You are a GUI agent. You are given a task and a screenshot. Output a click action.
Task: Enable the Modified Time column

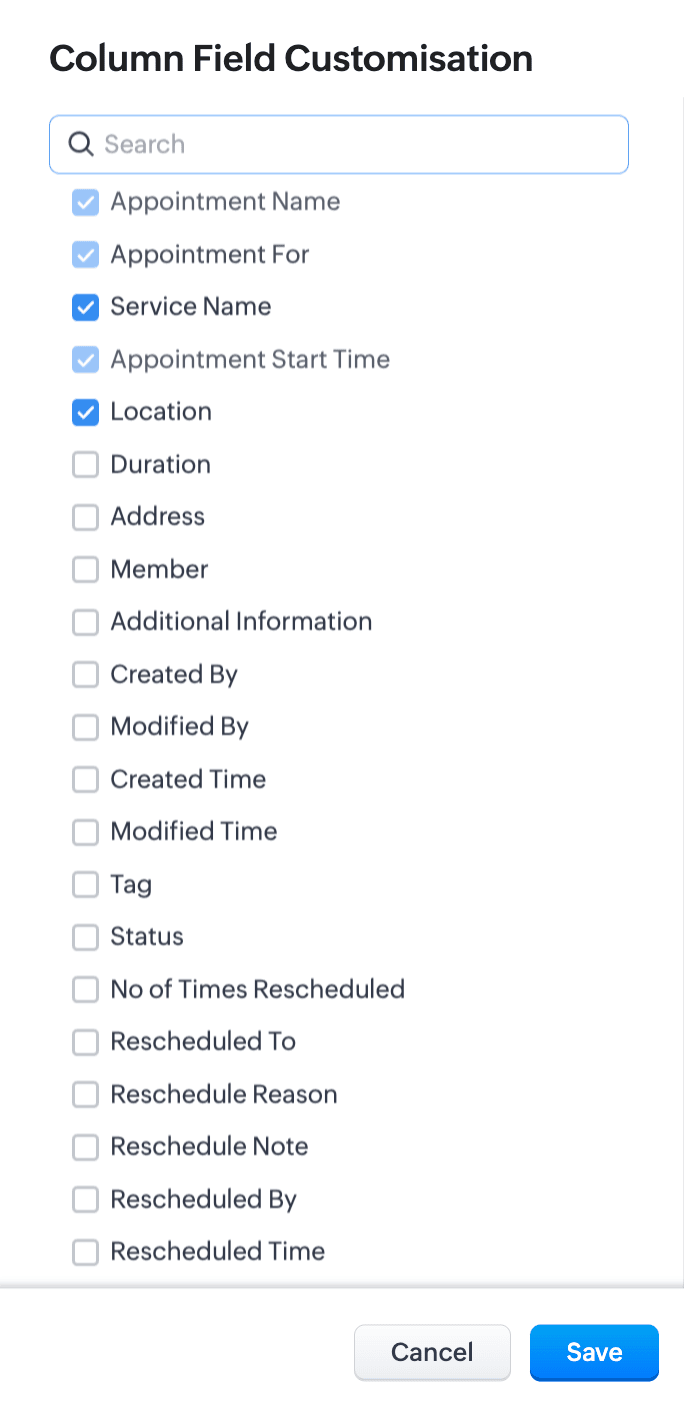[86, 832]
